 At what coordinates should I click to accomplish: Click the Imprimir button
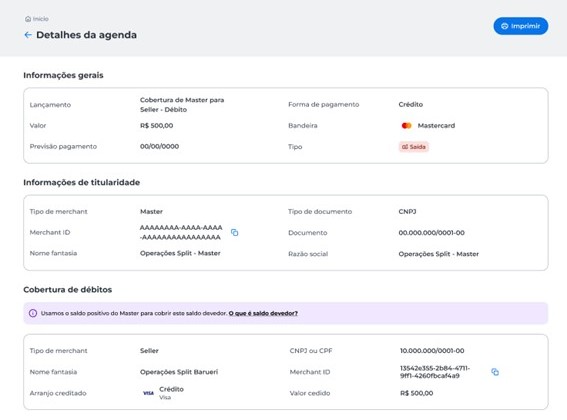click(521, 26)
